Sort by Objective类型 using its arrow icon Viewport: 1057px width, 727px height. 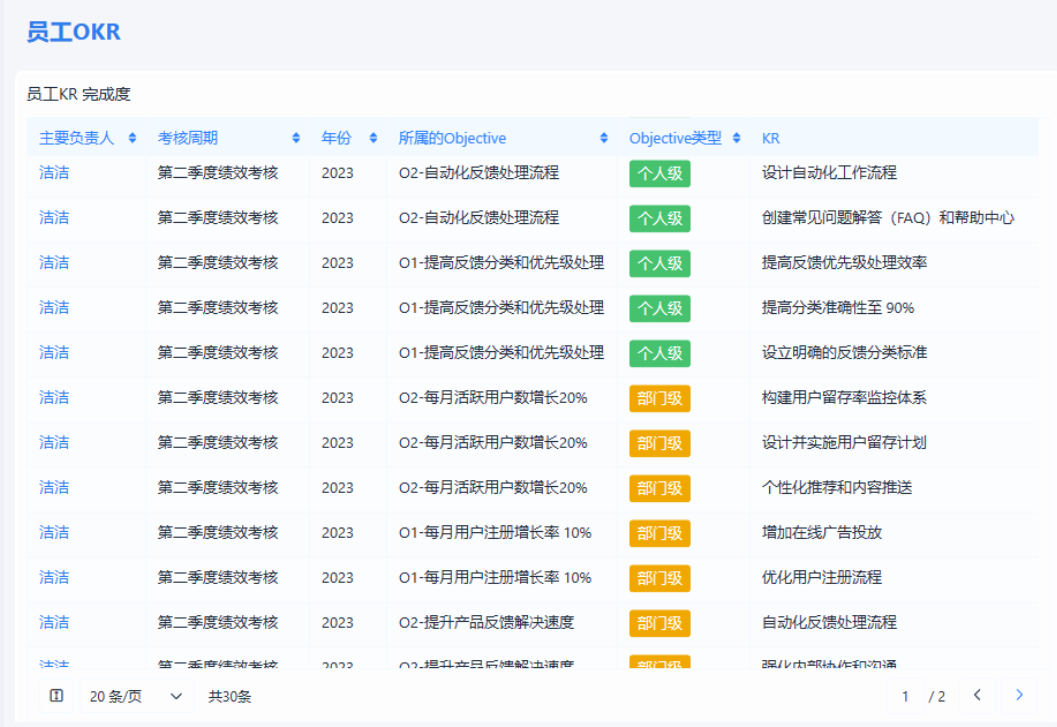click(x=737, y=138)
